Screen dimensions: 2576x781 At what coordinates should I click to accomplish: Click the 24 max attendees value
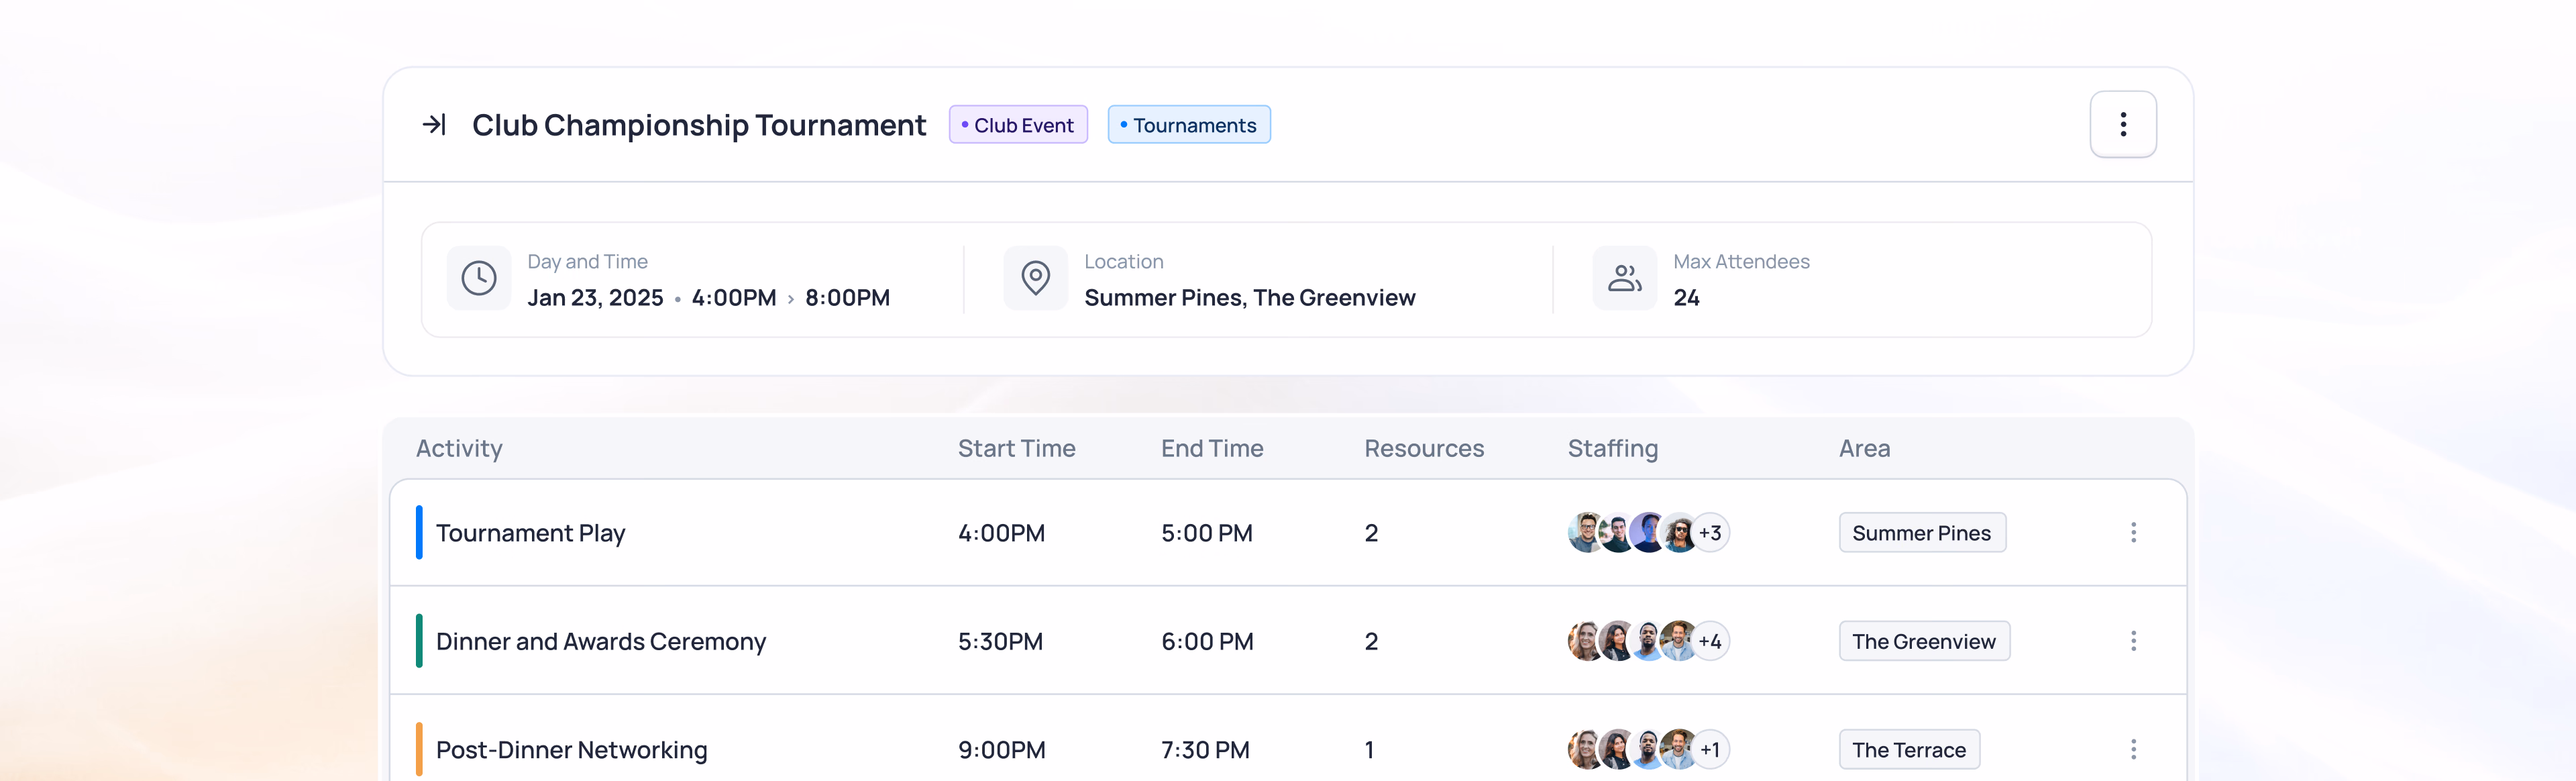click(1686, 298)
